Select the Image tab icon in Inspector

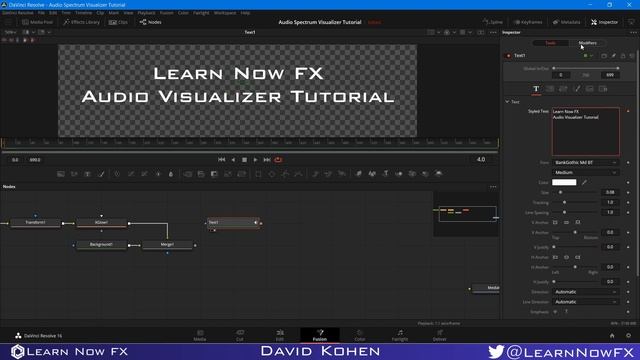coord(590,89)
